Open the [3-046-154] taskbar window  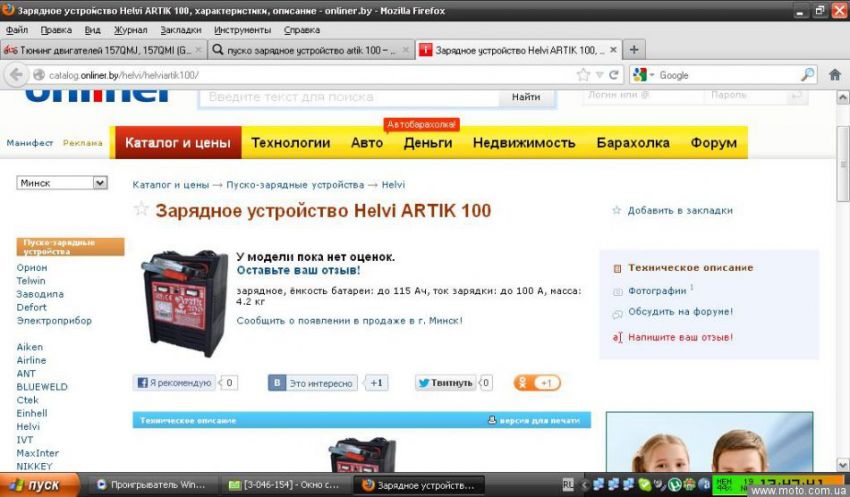pos(284,485)
